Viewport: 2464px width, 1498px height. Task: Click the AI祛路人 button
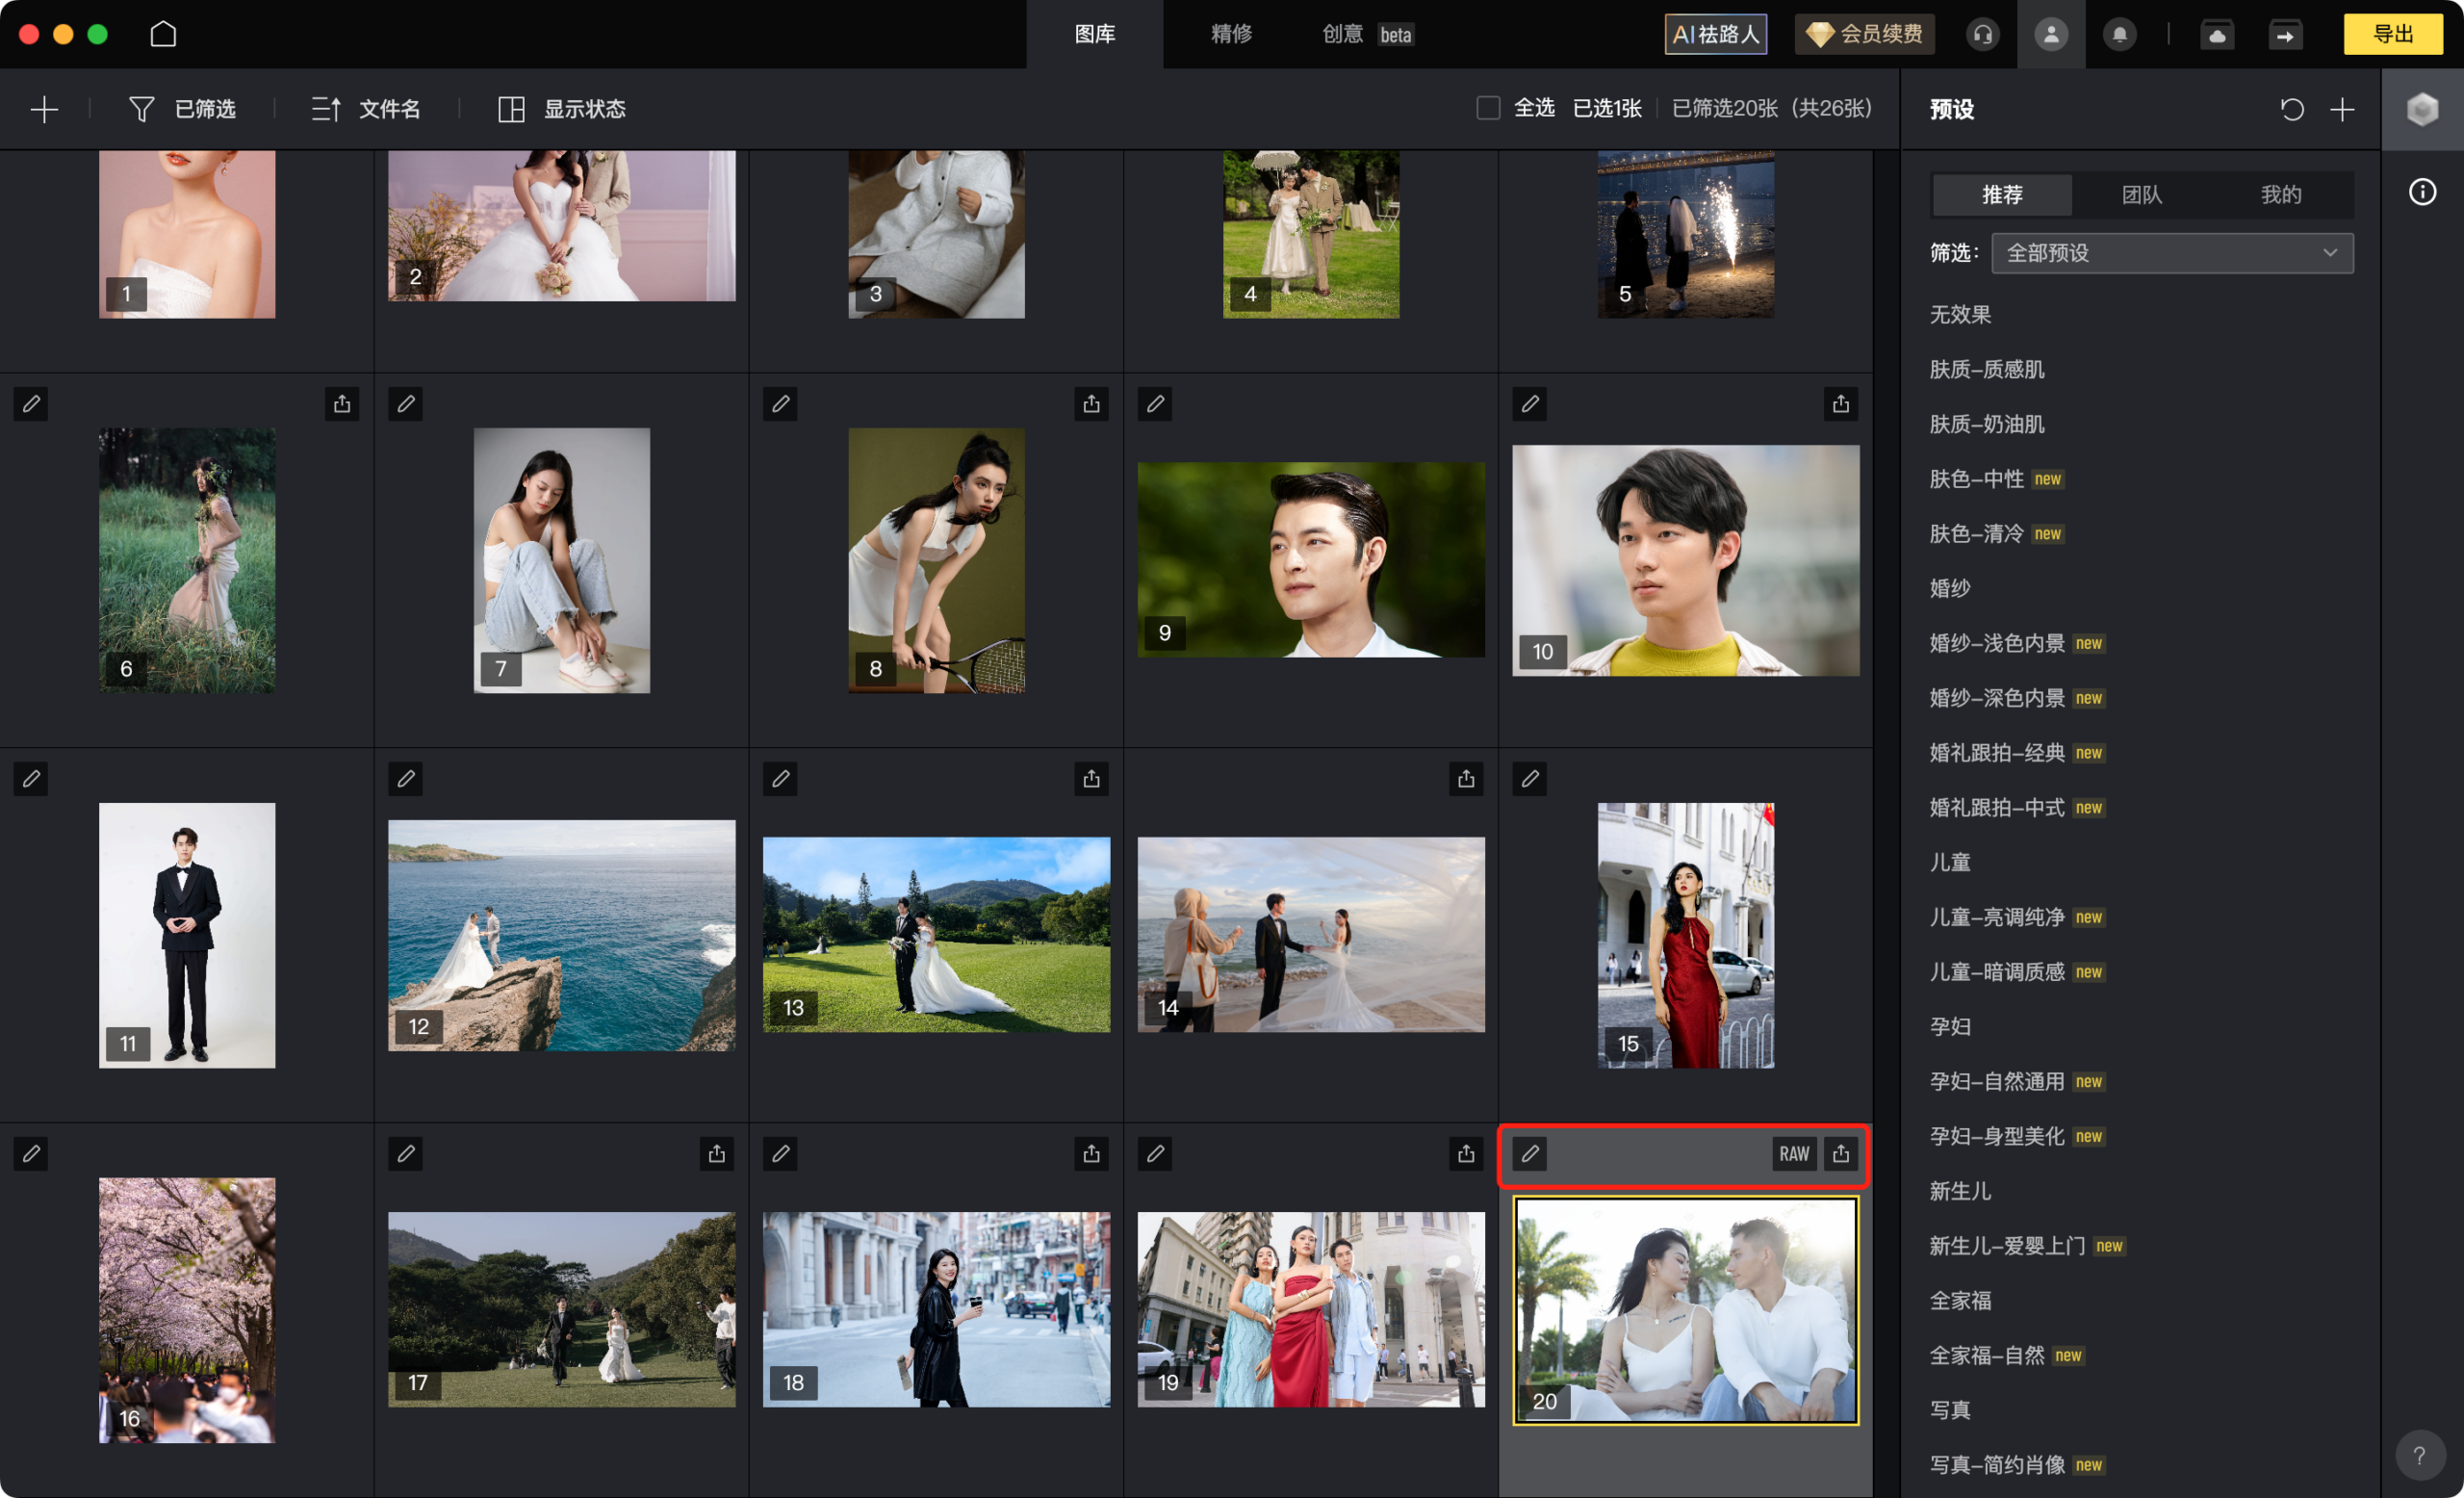click(x=1714, y=33)
